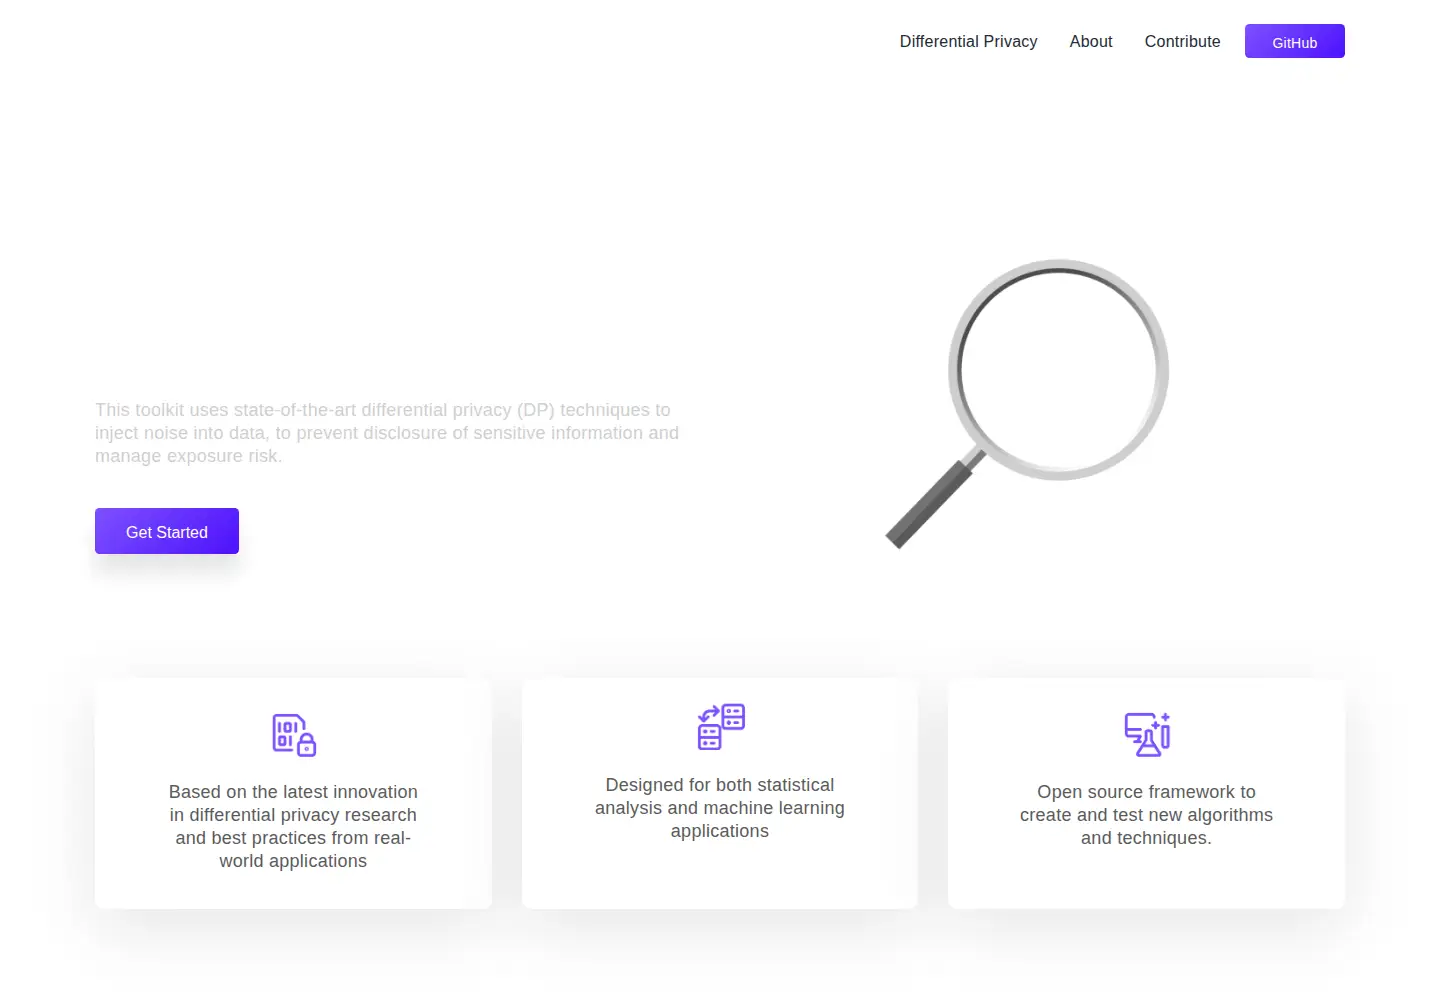Image resolution: width=1440 pixels, height=1000 pixels.
Task: Click the binary data lock icon
Action: tap(294, 735)
